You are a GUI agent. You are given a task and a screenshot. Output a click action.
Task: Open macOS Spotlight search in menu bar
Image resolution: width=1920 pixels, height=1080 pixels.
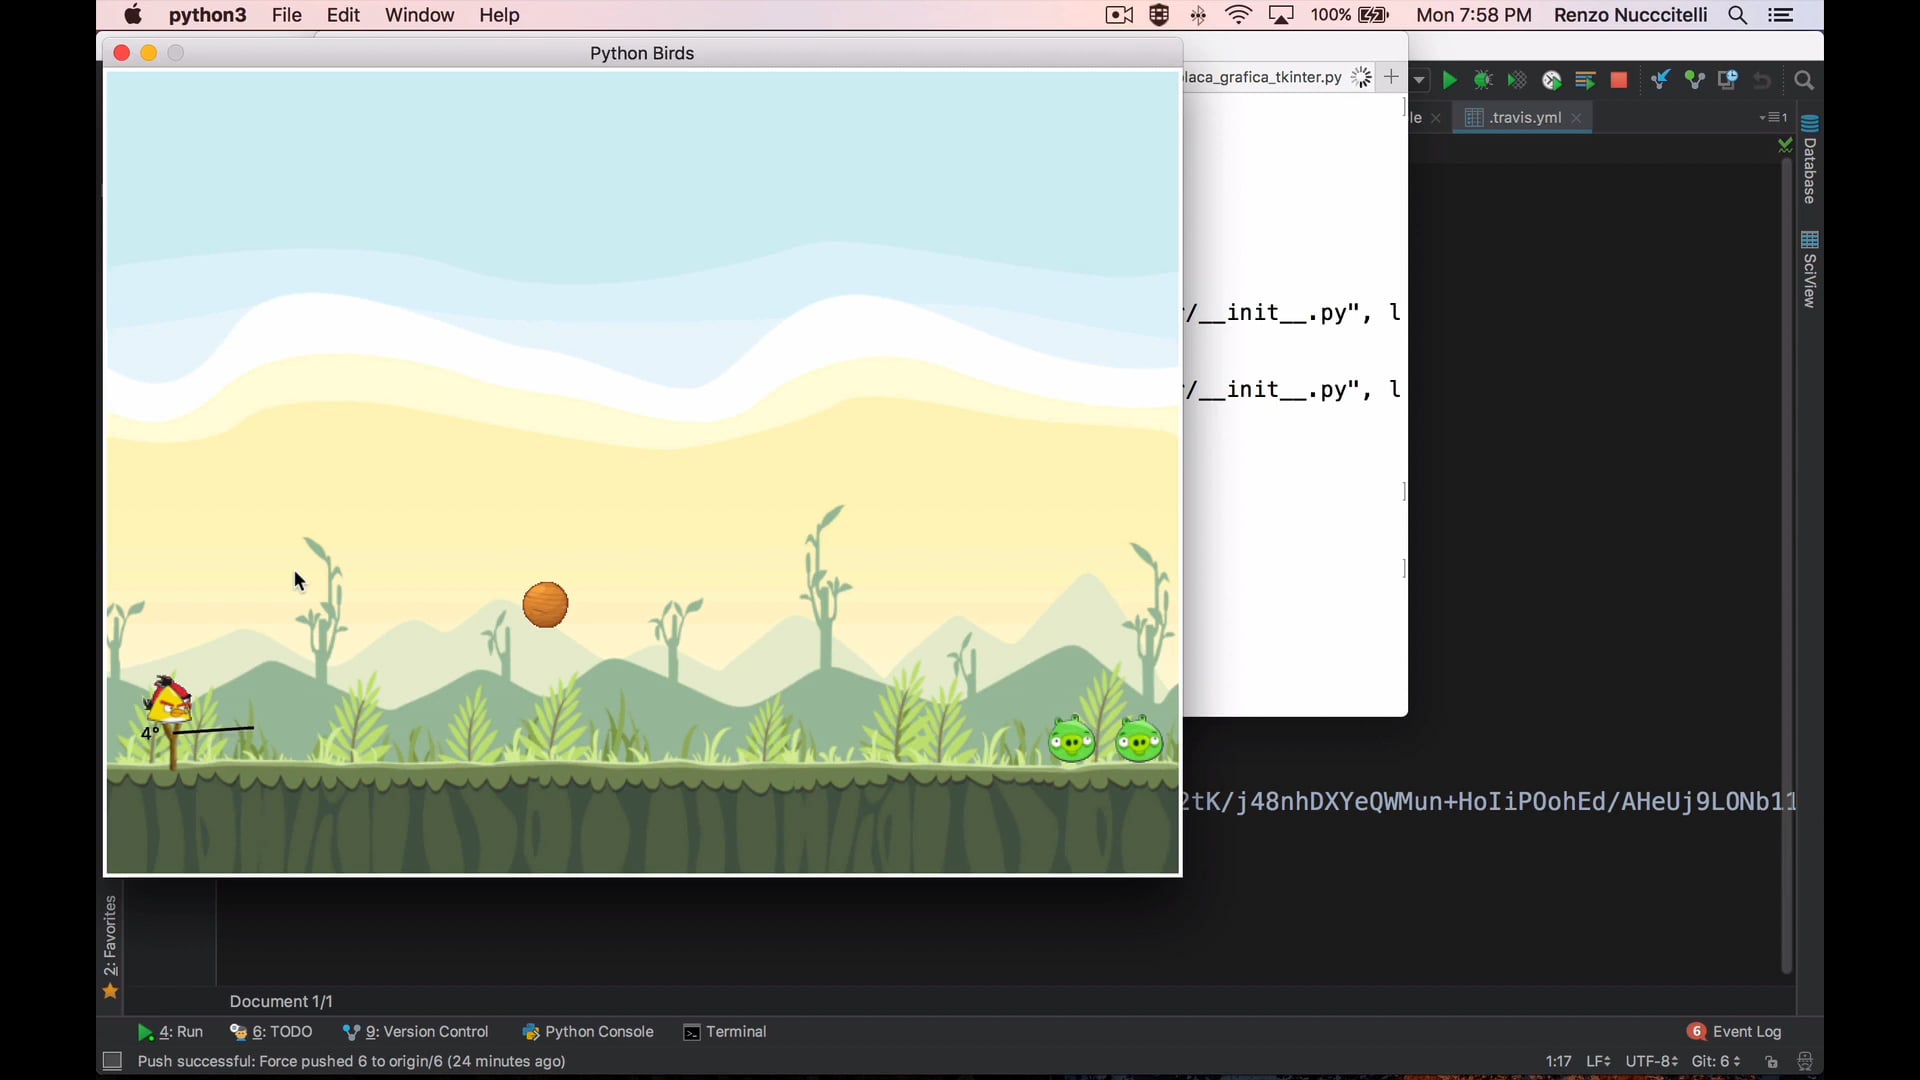1738,15
